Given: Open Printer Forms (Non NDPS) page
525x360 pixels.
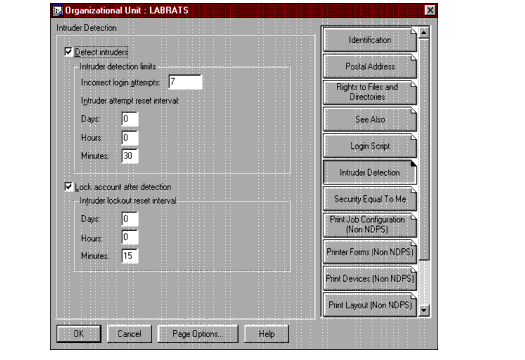Looking at the screenshot, I should point(370,252).
